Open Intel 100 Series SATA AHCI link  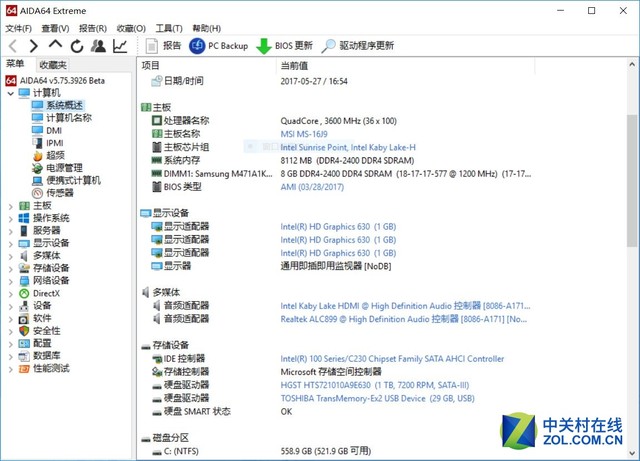(x=392, y=359)
